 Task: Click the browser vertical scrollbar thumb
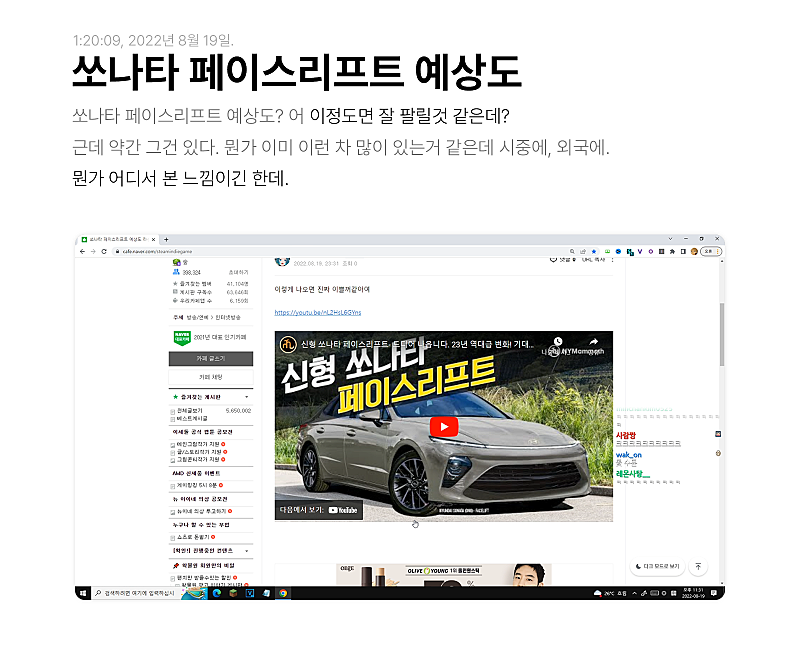721,334
